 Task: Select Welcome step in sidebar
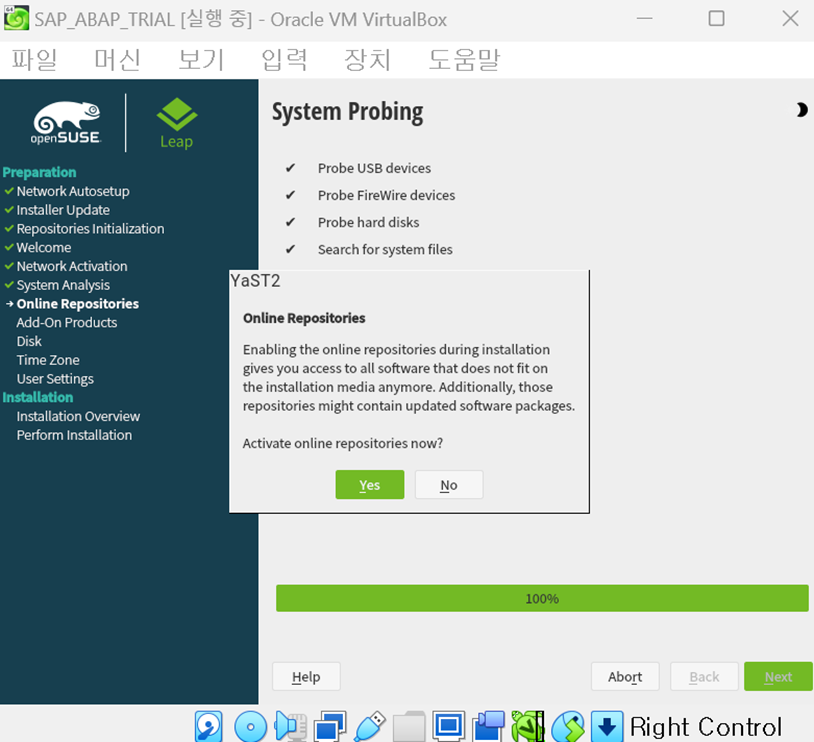[x=44, y=247]
